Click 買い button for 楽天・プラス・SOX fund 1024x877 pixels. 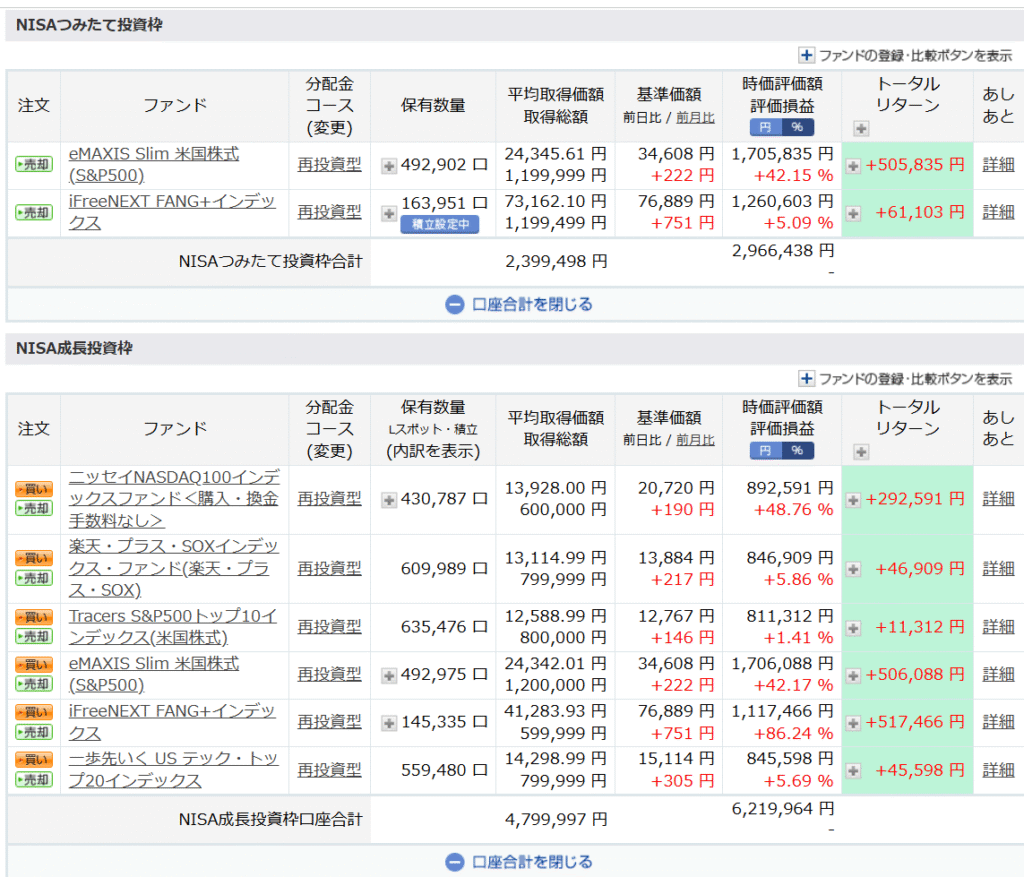tap(34, 558)
